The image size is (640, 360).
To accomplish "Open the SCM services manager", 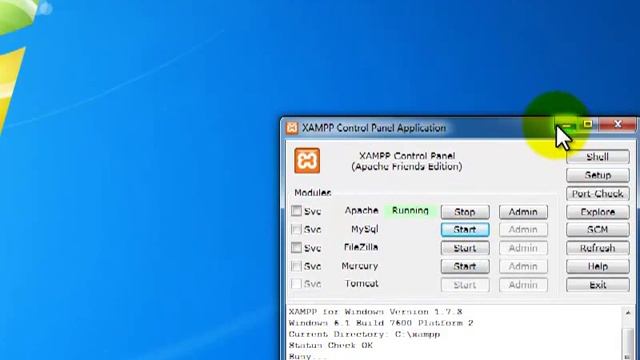I will pos(598,229).
